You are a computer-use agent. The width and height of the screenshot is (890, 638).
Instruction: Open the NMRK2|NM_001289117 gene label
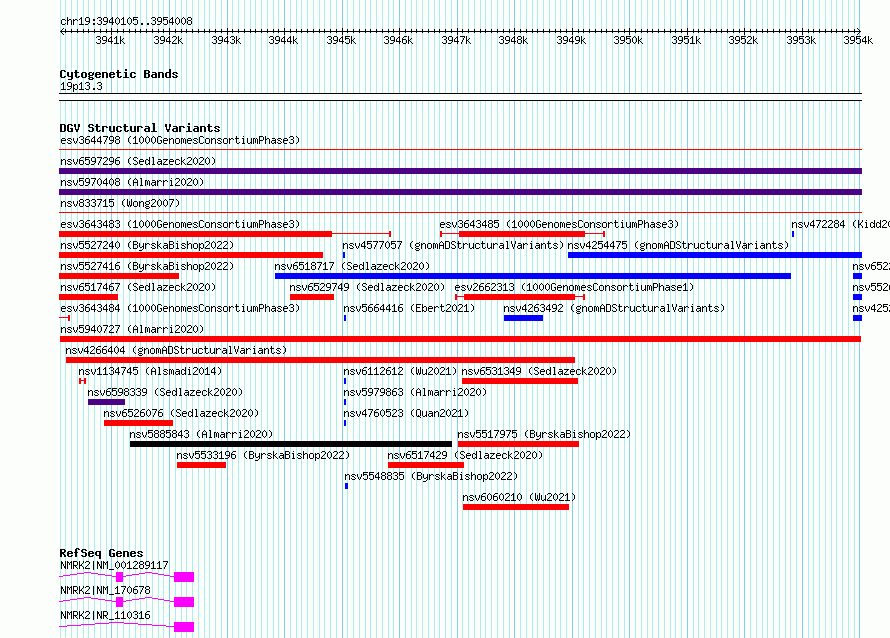[114, 565]
